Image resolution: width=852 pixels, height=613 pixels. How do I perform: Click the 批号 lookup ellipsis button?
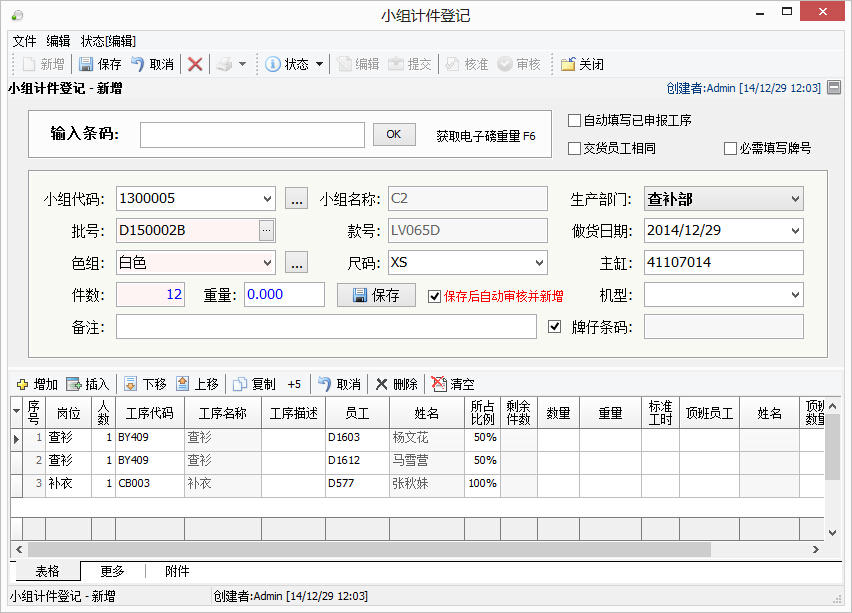click(266, 230)
